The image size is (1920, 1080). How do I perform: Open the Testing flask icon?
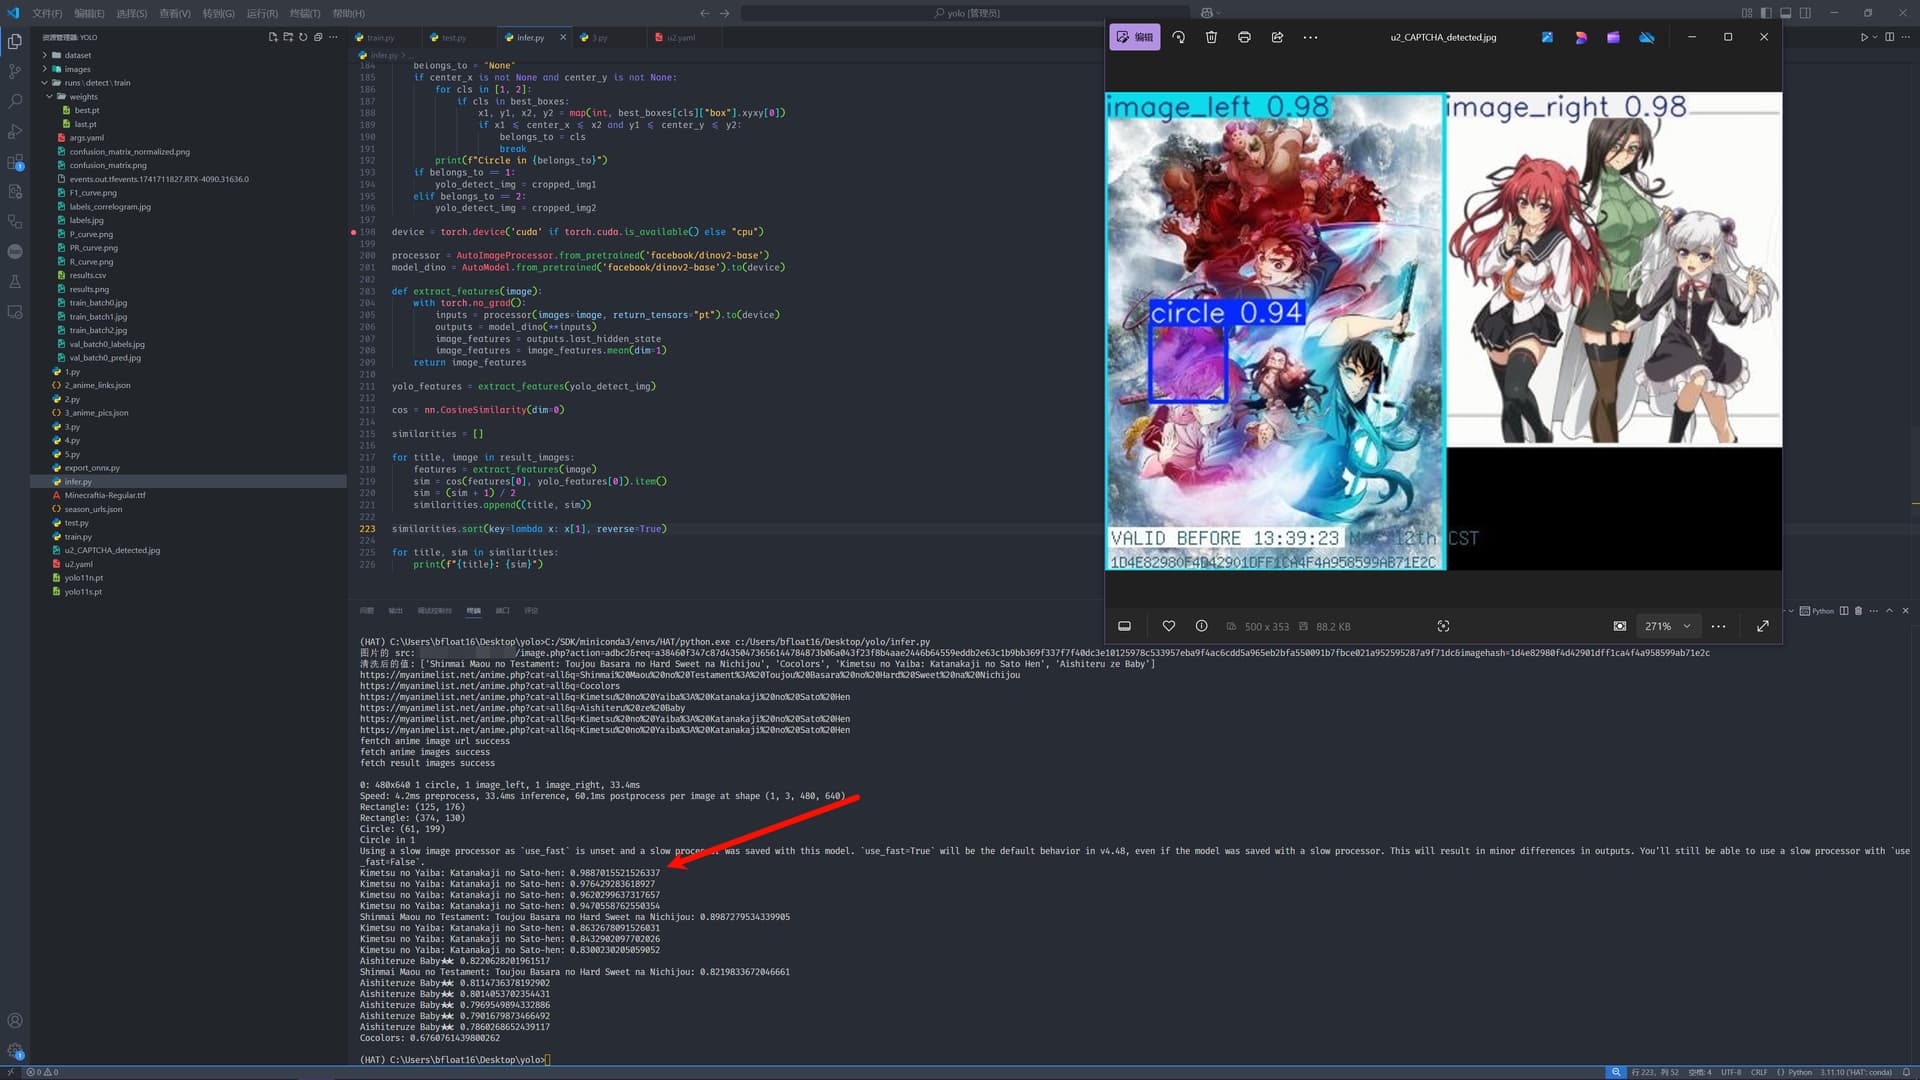point(15,282)
